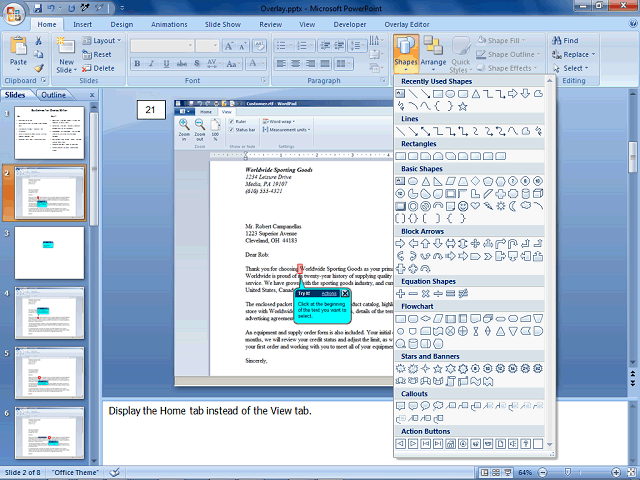Select slide 5 thumbnail
The image size is (640, 480).
[x=49, y=373]
